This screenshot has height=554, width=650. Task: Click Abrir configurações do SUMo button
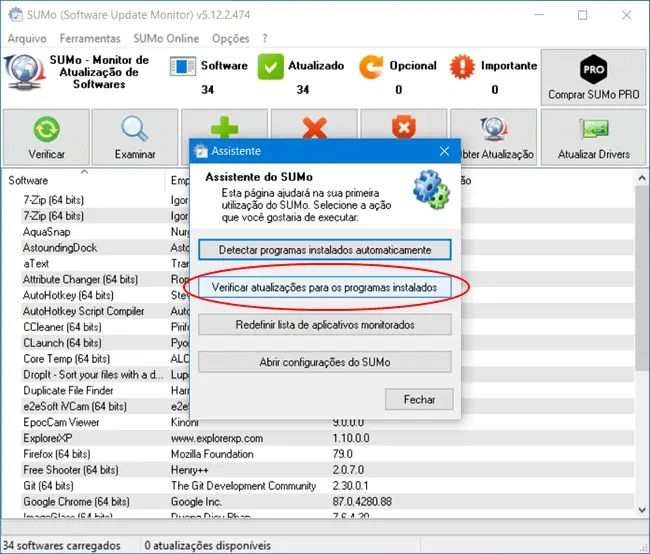click(325, 362)
